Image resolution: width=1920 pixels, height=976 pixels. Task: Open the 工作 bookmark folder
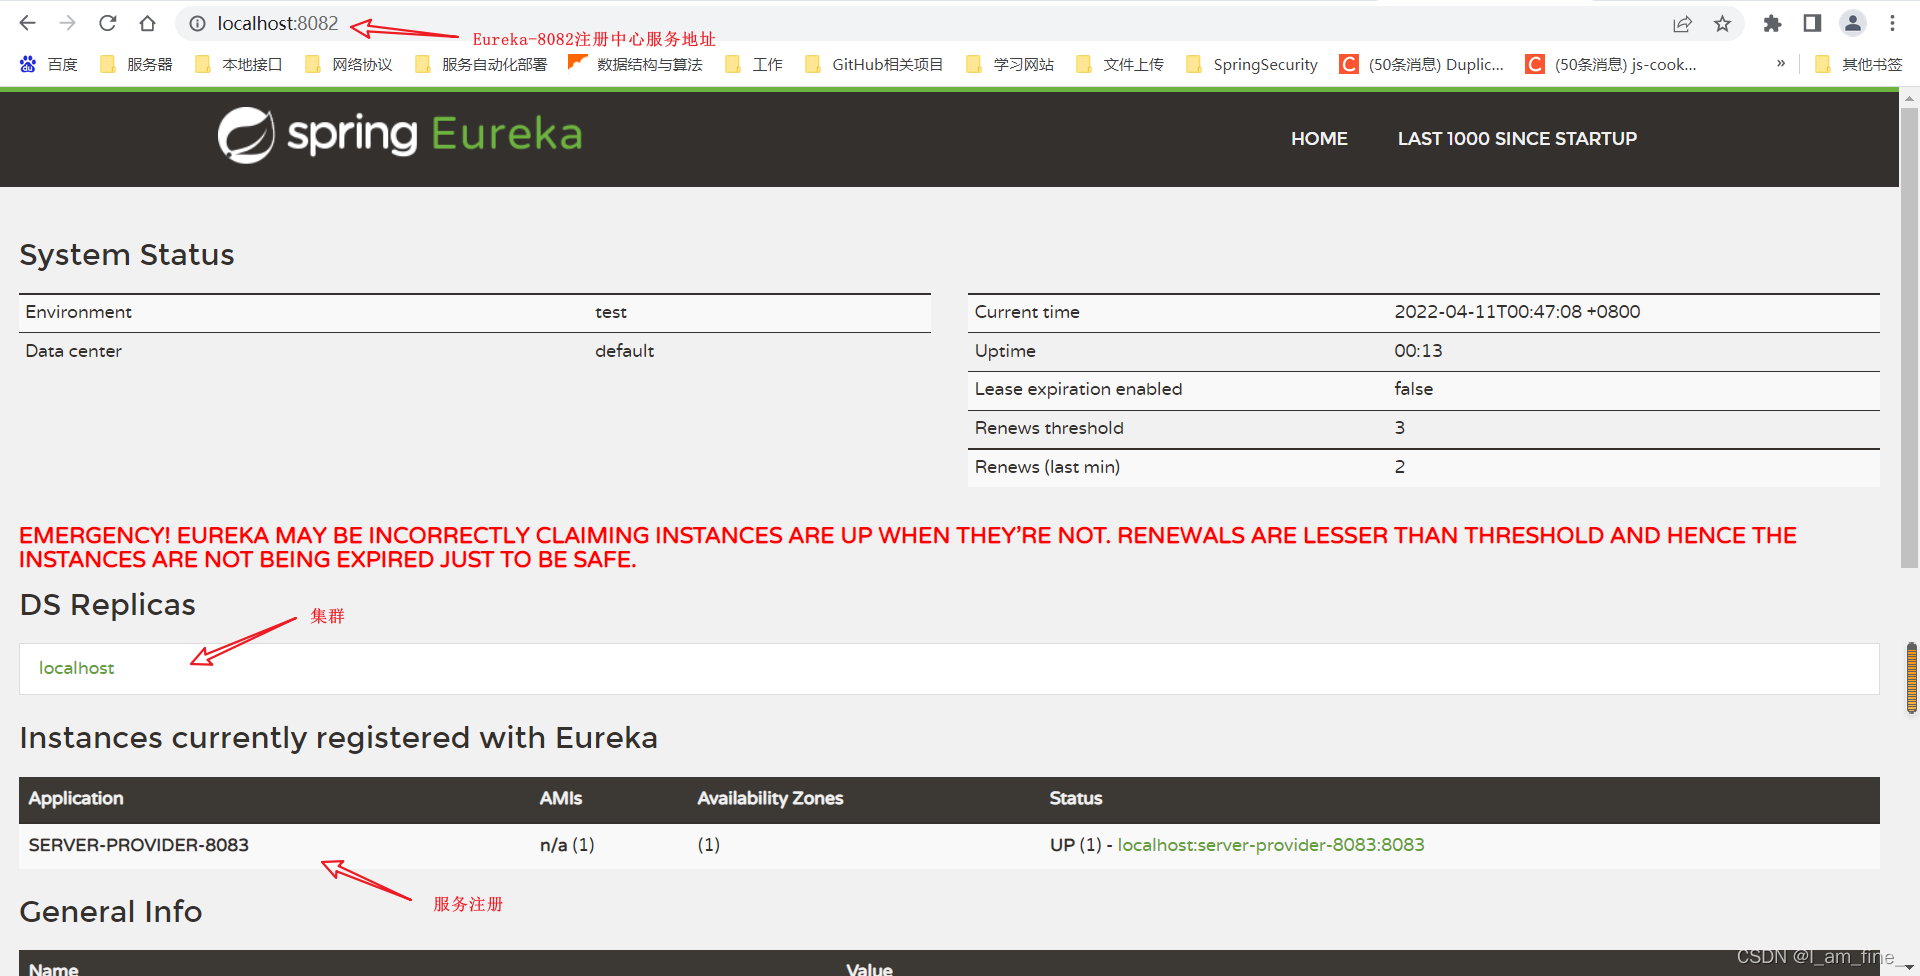tap(754, 64)
